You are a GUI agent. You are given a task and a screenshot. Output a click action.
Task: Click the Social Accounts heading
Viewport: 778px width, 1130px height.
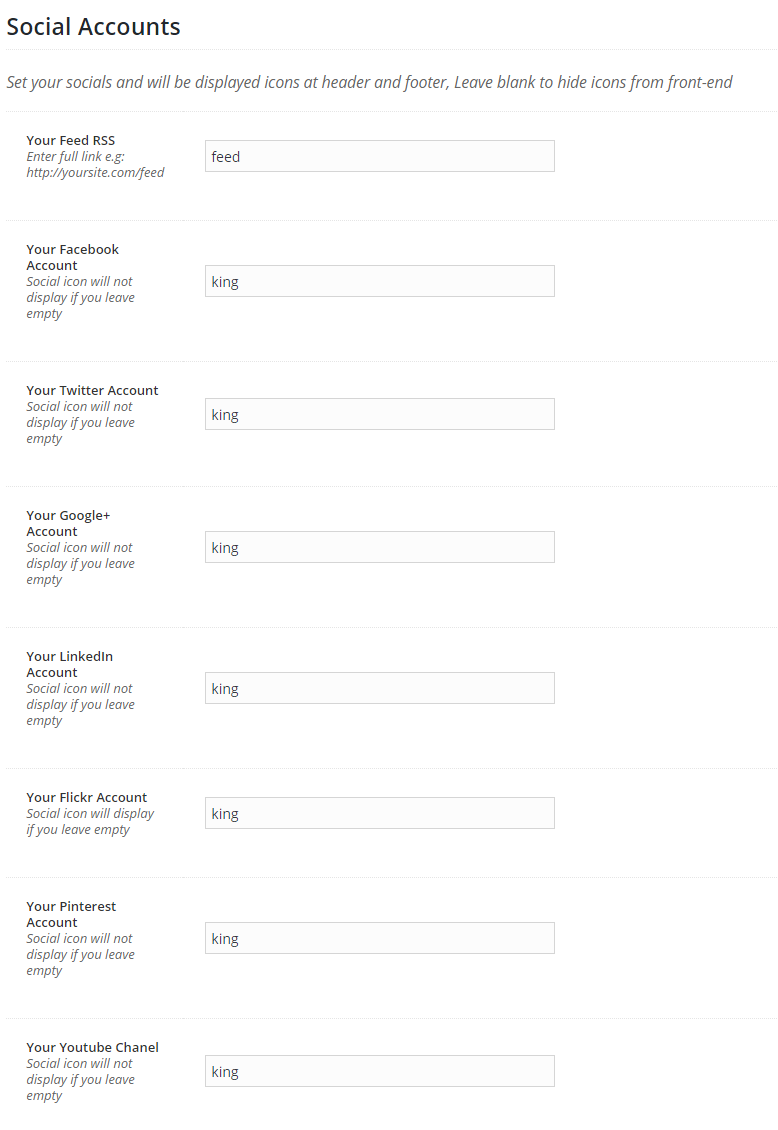coord(94,27)
